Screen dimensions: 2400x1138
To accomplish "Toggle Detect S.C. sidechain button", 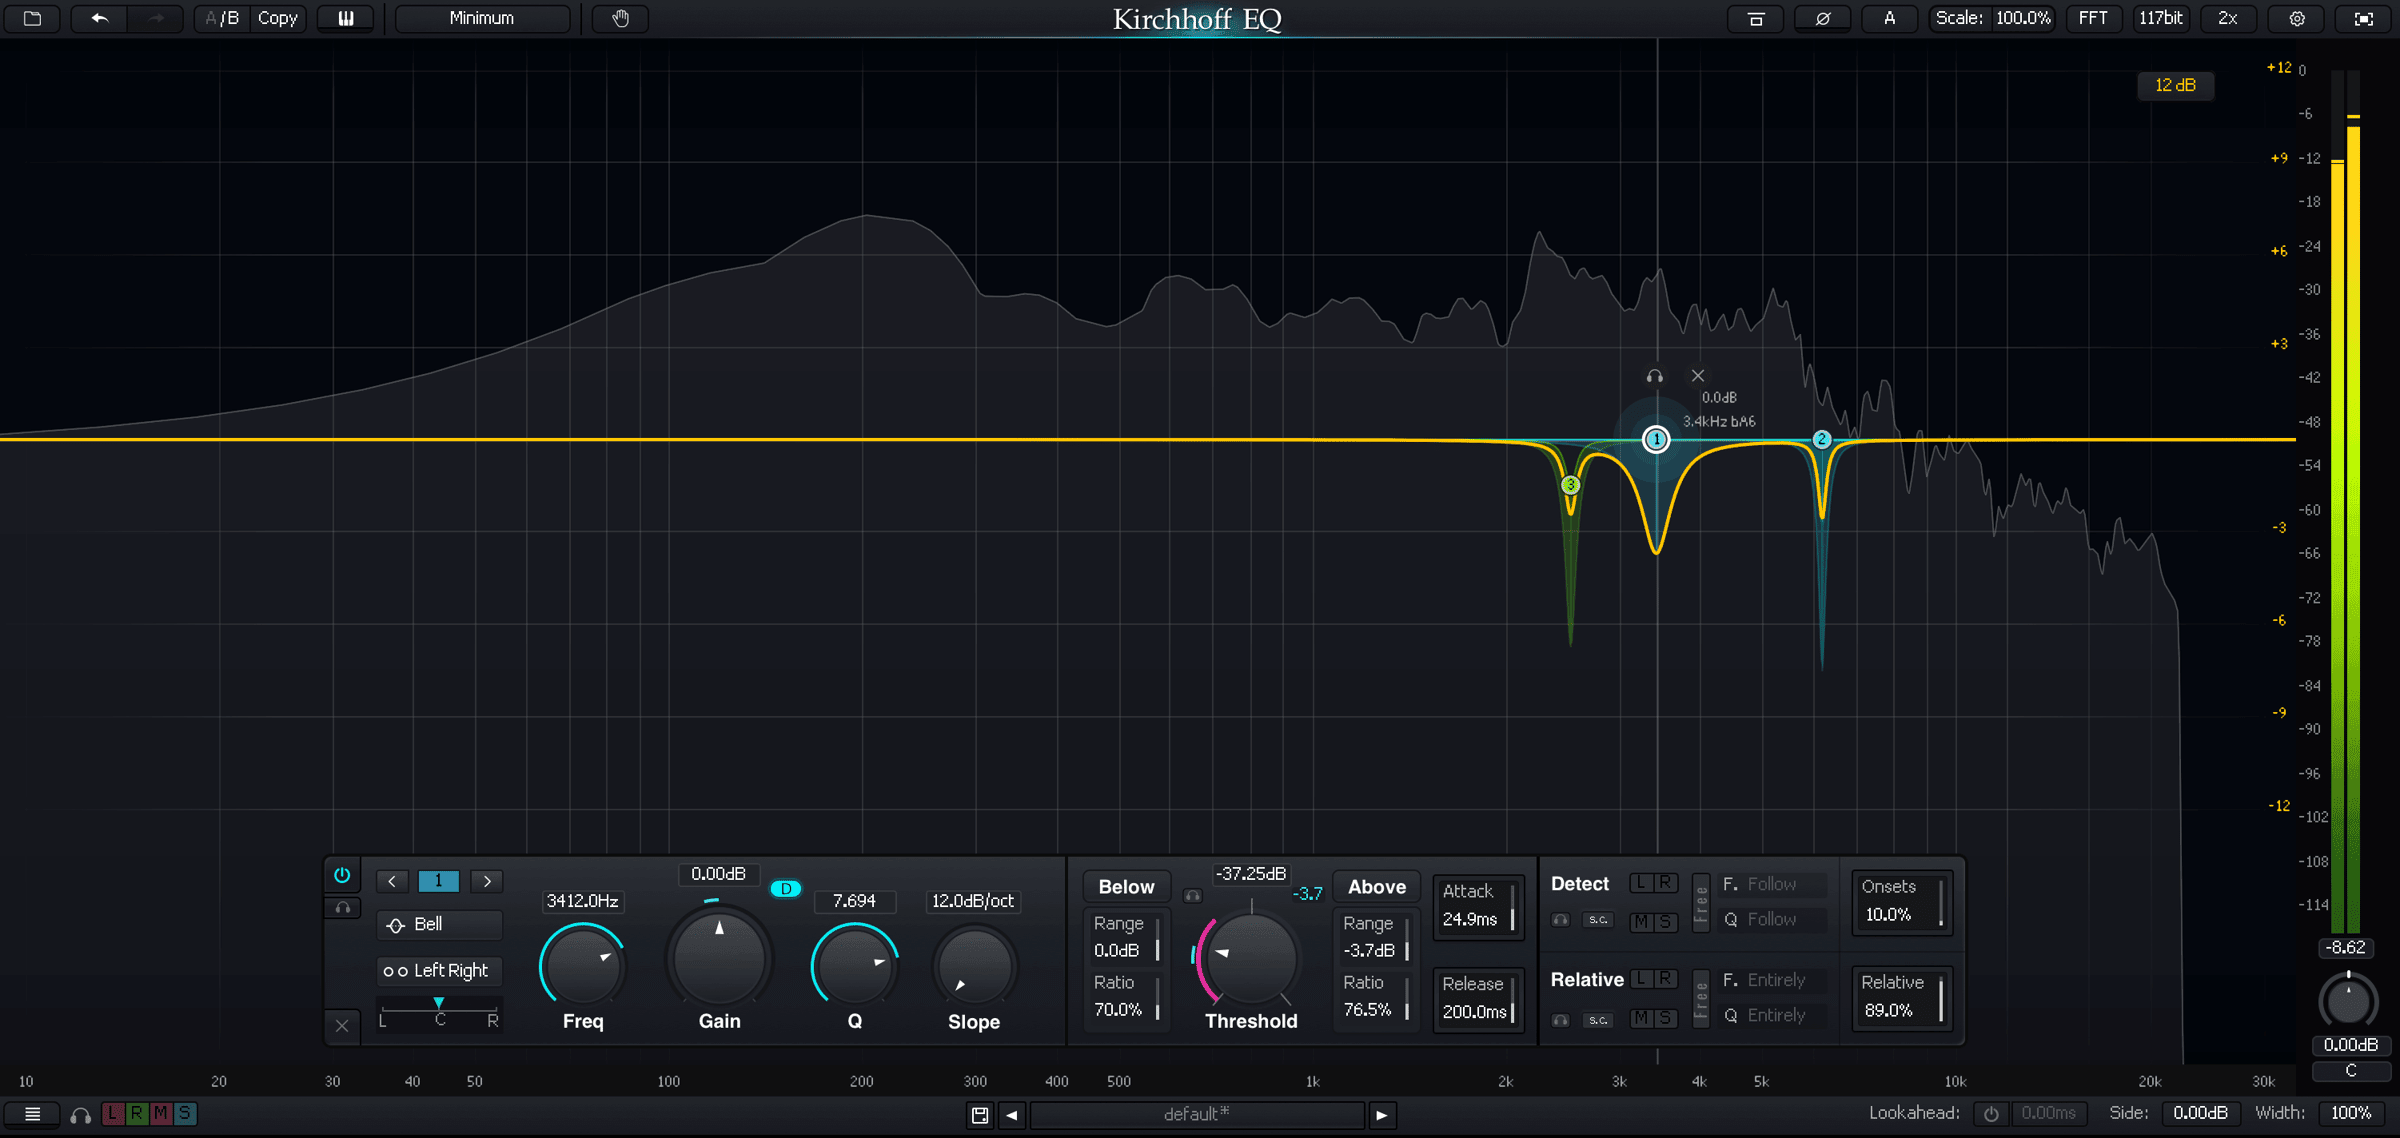I will click(x=1598, y=920).
